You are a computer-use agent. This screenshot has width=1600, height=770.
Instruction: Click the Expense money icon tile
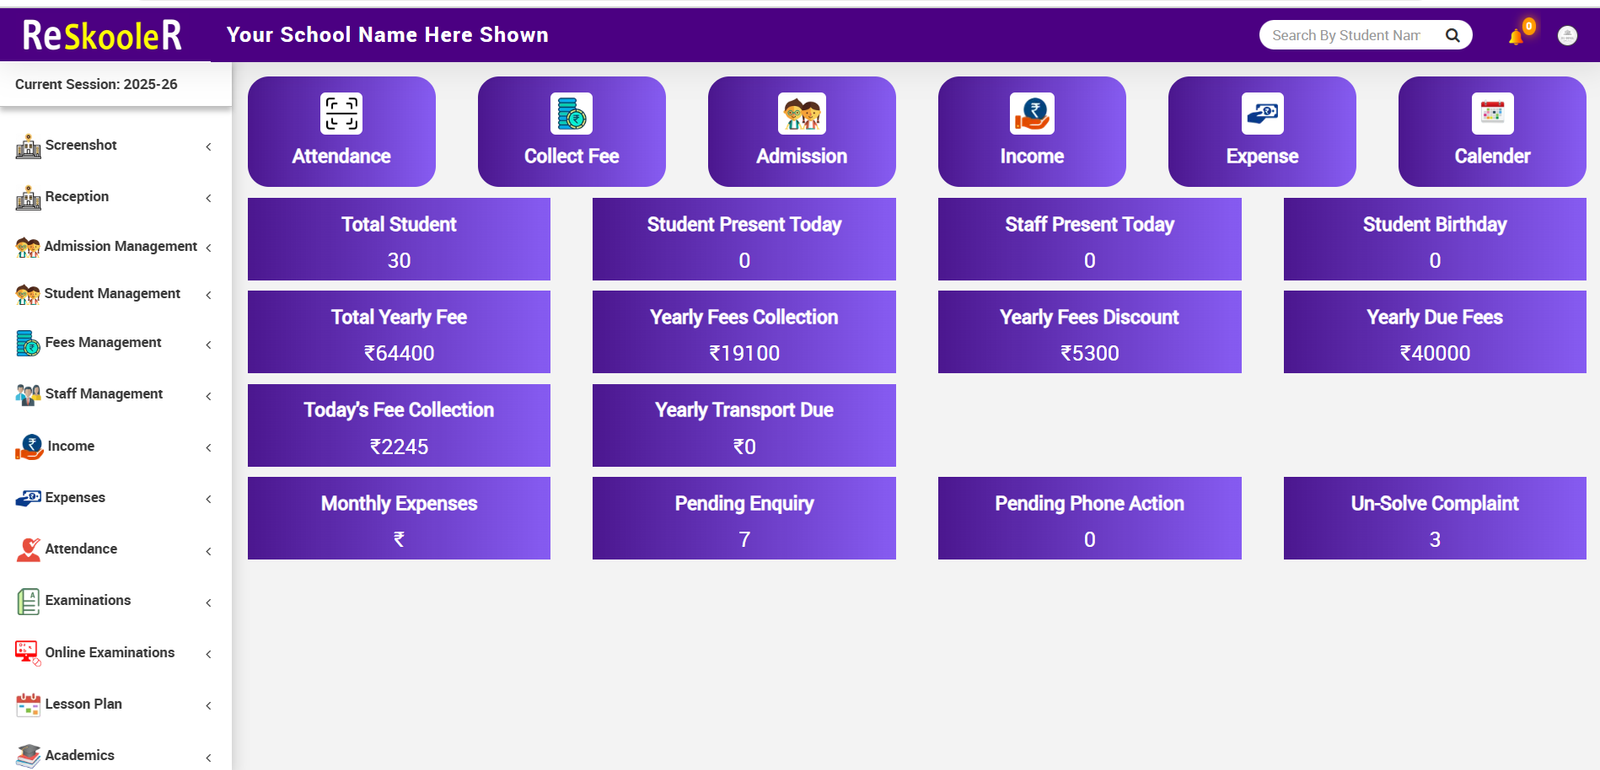coord(1262,114)
